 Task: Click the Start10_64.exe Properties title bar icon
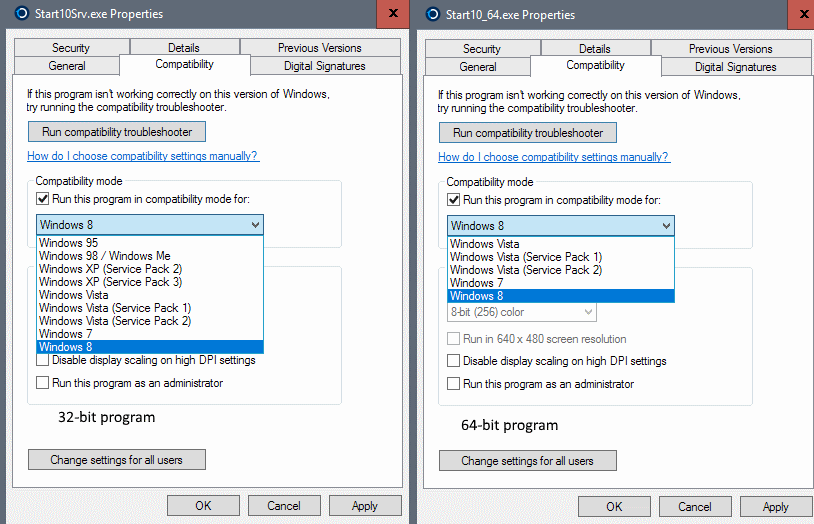click(x=432, y=14)
